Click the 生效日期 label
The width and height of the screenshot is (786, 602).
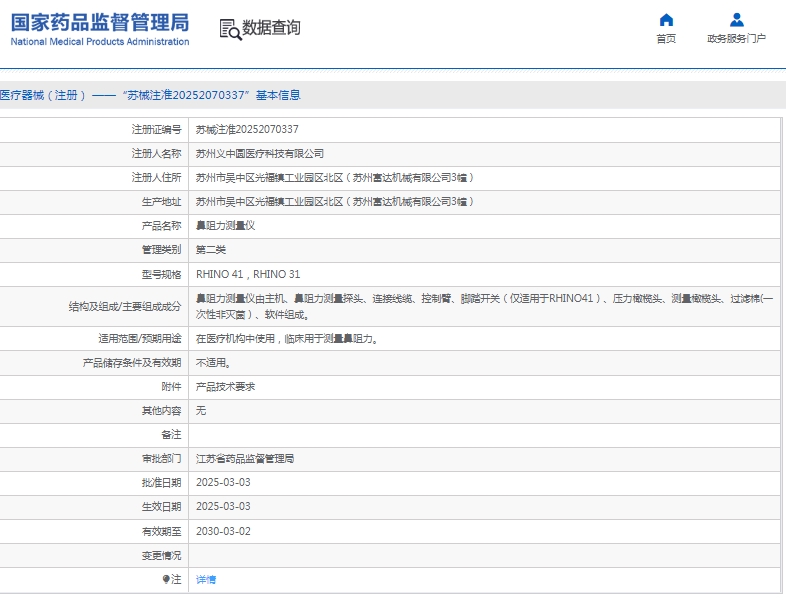[161, 507]
